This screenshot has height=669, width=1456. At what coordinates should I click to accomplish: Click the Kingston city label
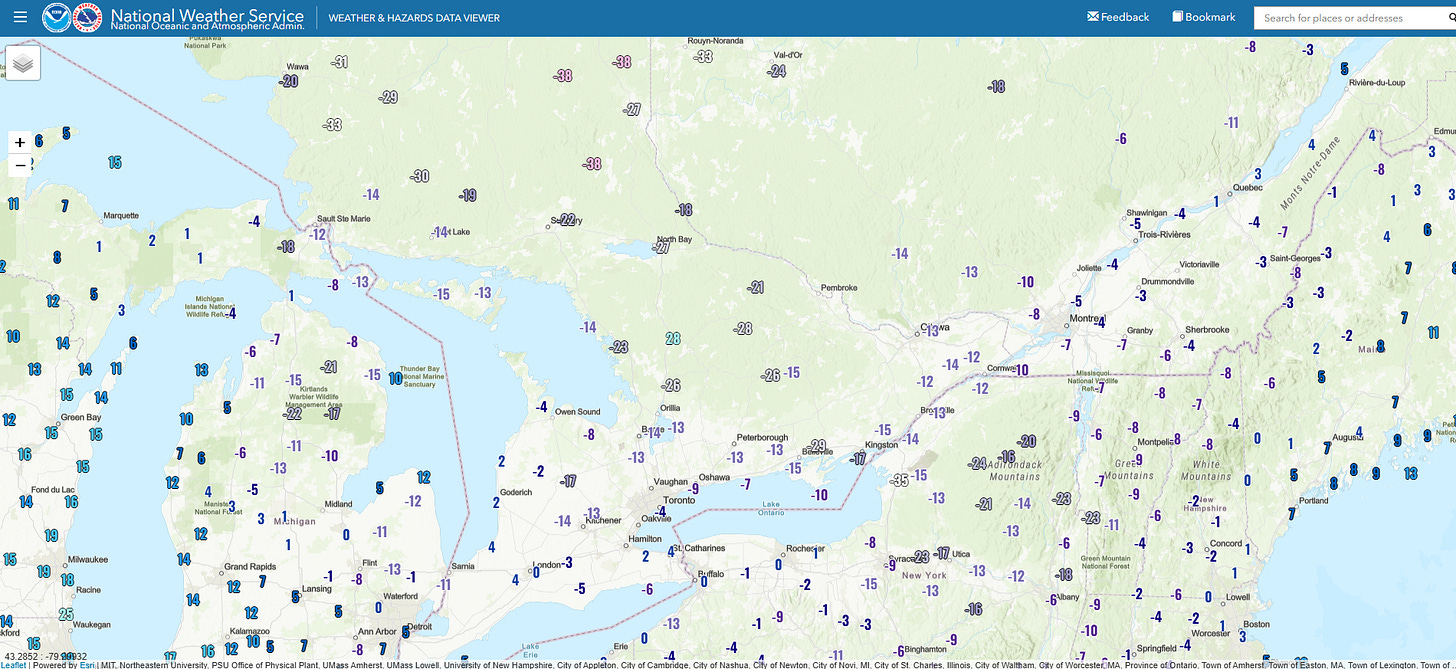pyautogui.click(x=882, y=444)
